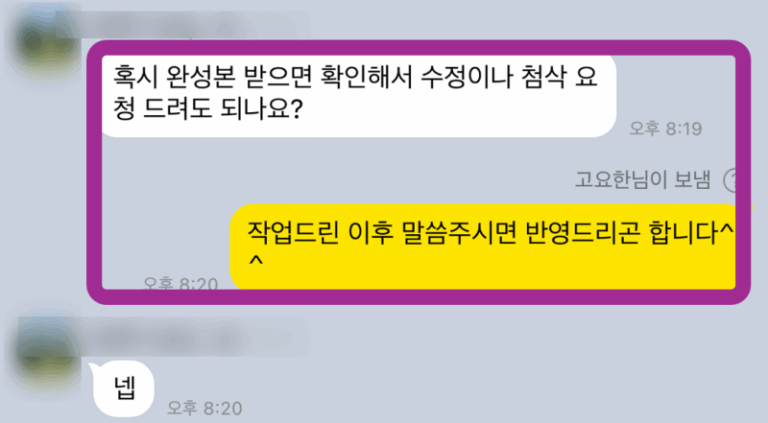768x423 pixels.
Task: Click the 고요한님이 보냄 label
Action: pyautogui.click(x=642, y=180)
